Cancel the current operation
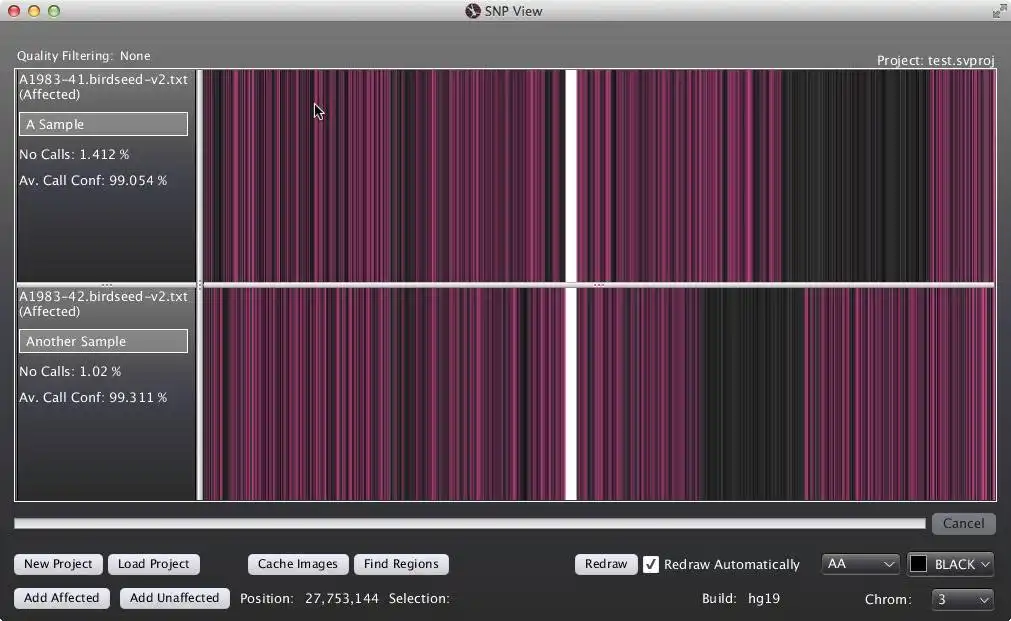 pos(963,524)
